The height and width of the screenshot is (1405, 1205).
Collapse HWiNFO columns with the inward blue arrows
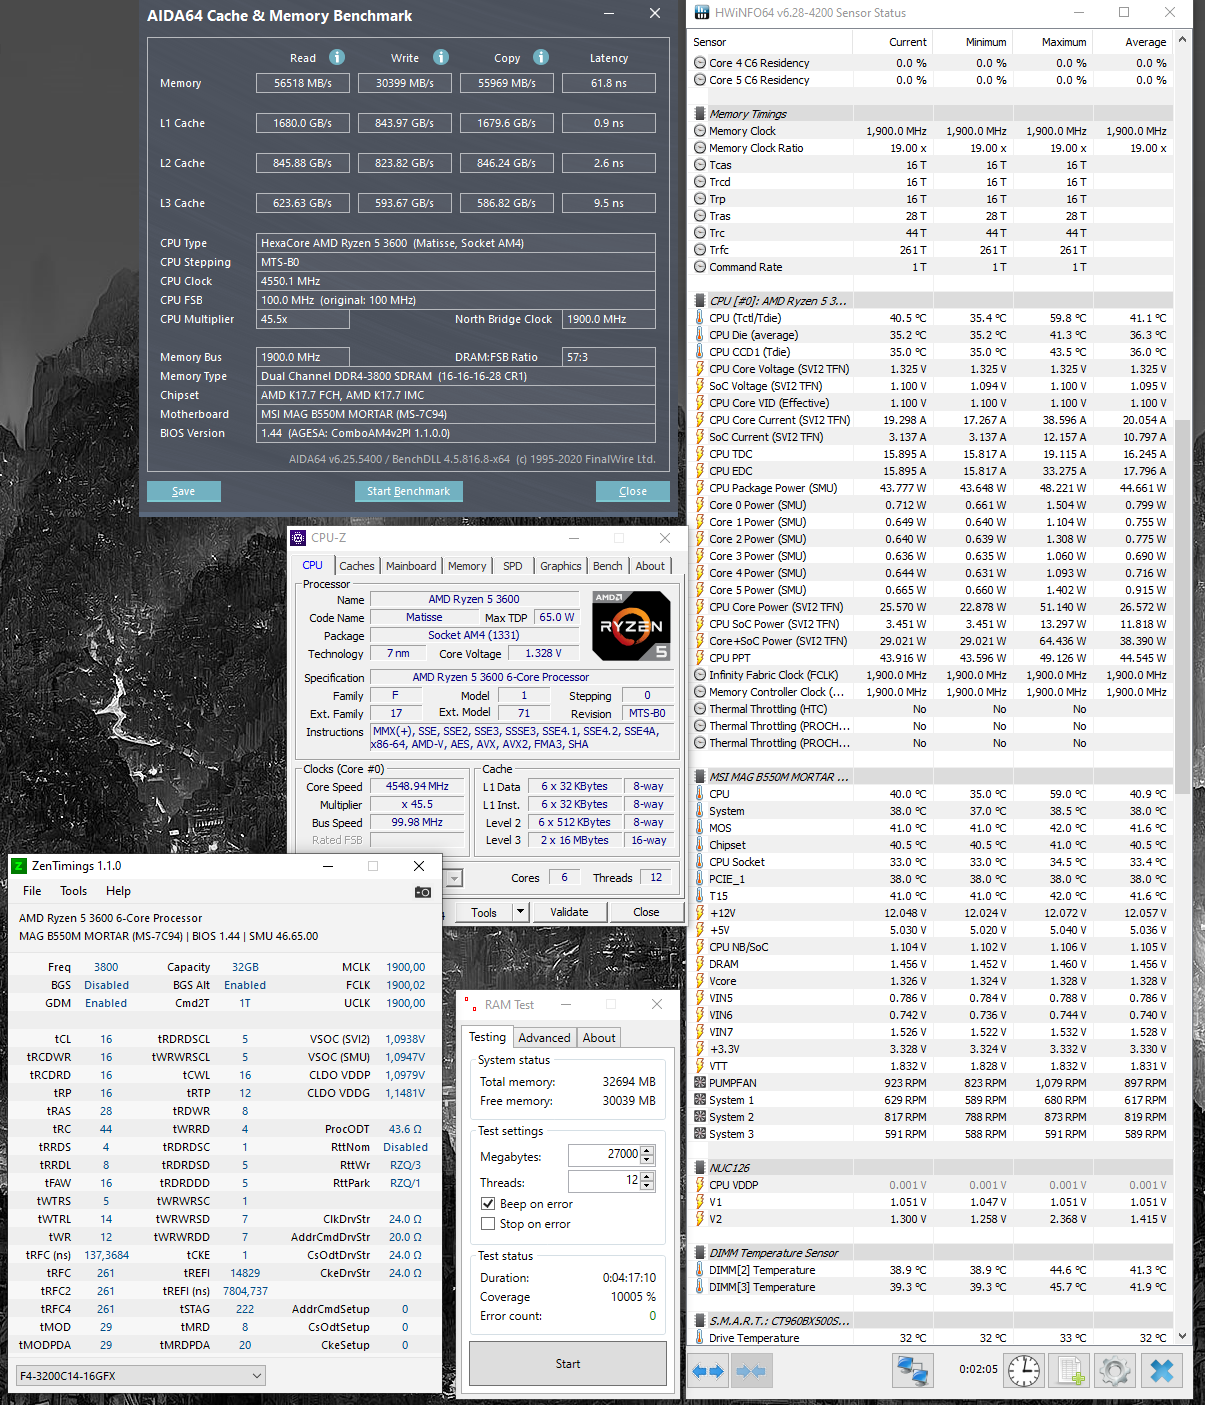751,1370
